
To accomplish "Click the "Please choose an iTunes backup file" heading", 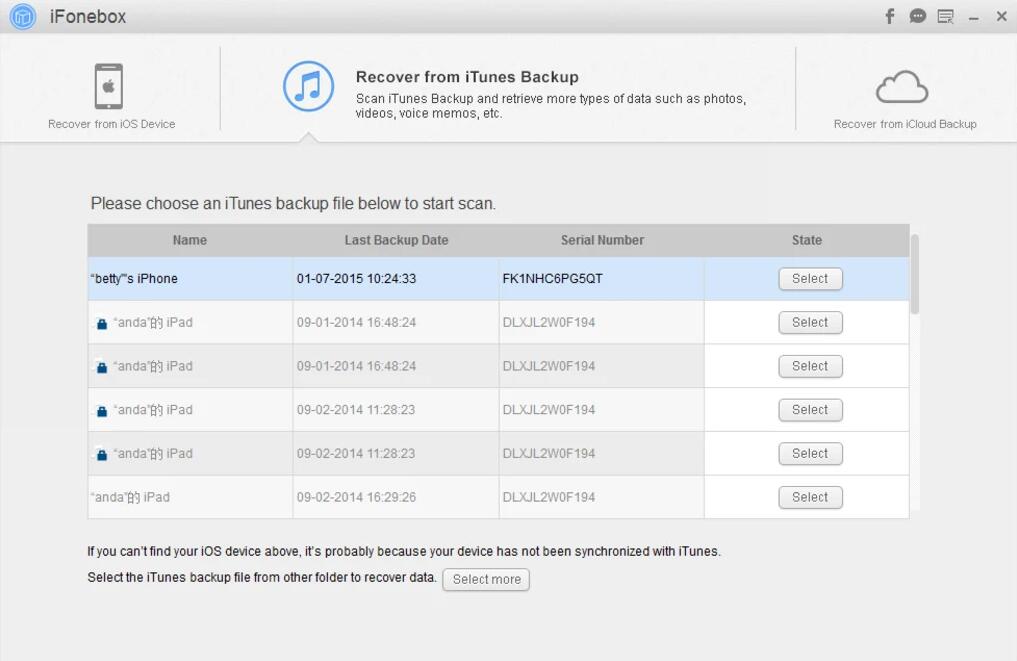I will (293, 204).
